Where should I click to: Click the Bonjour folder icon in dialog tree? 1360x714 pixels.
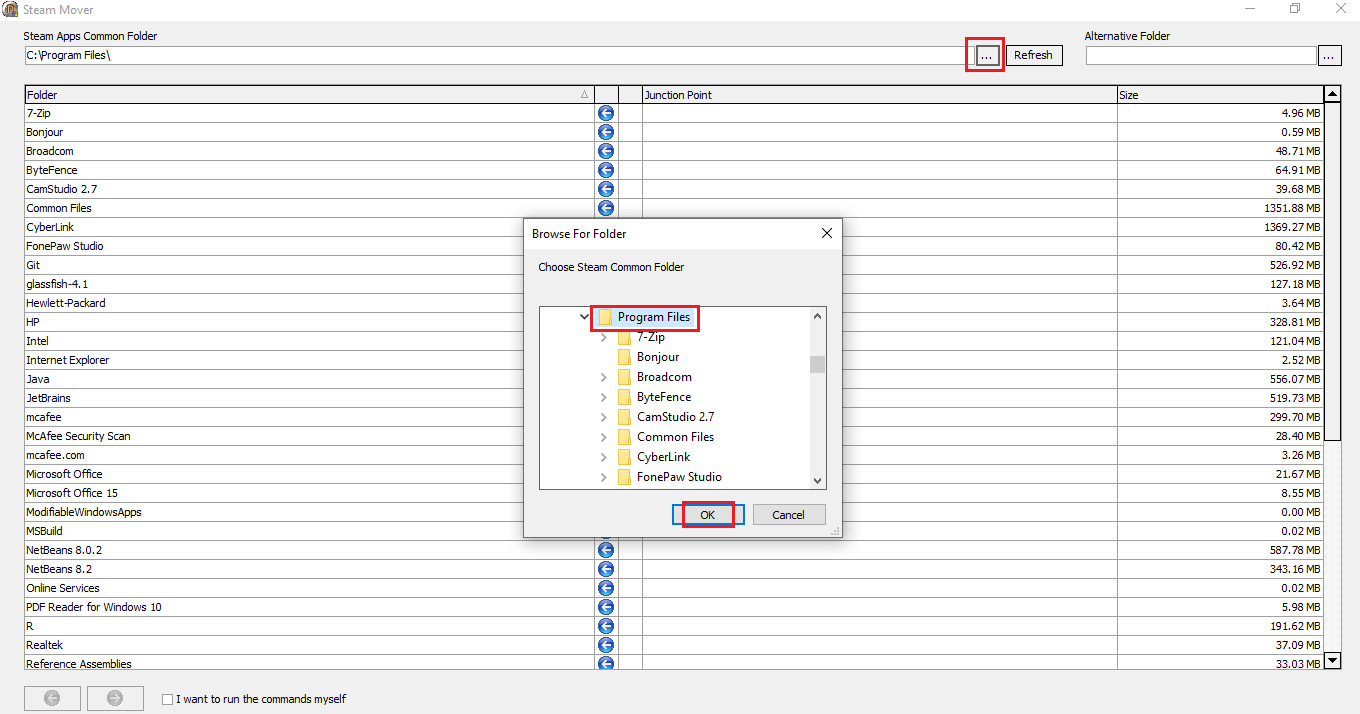pyautogui.click(x=625, y=357)
